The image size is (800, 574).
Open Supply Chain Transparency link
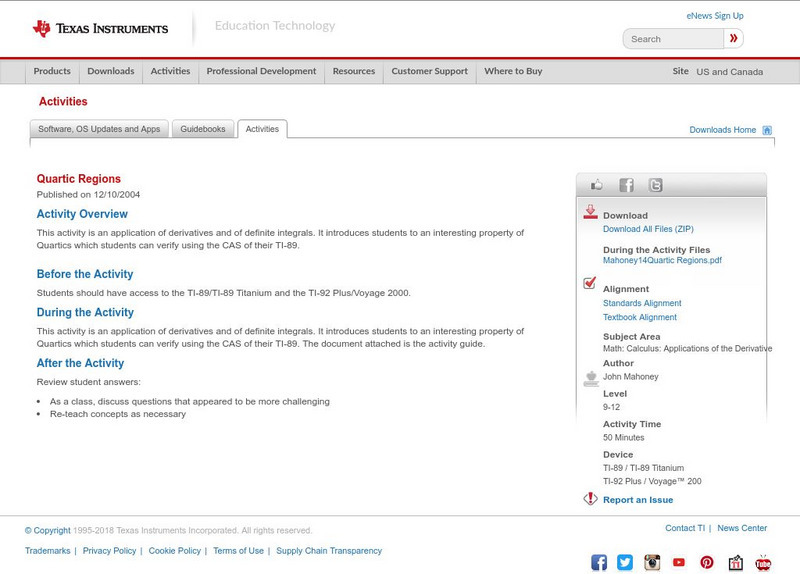click(329, 551)
